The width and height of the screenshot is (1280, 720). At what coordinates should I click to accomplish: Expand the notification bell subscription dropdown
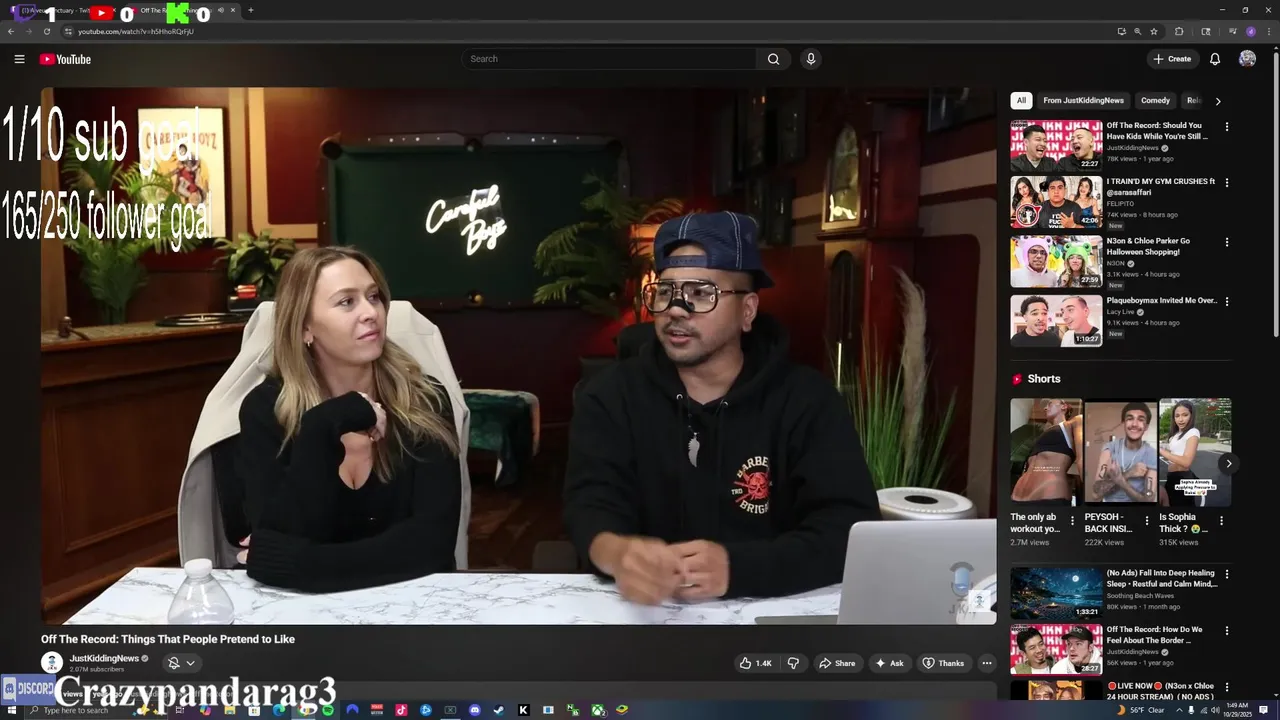point(181,663)
